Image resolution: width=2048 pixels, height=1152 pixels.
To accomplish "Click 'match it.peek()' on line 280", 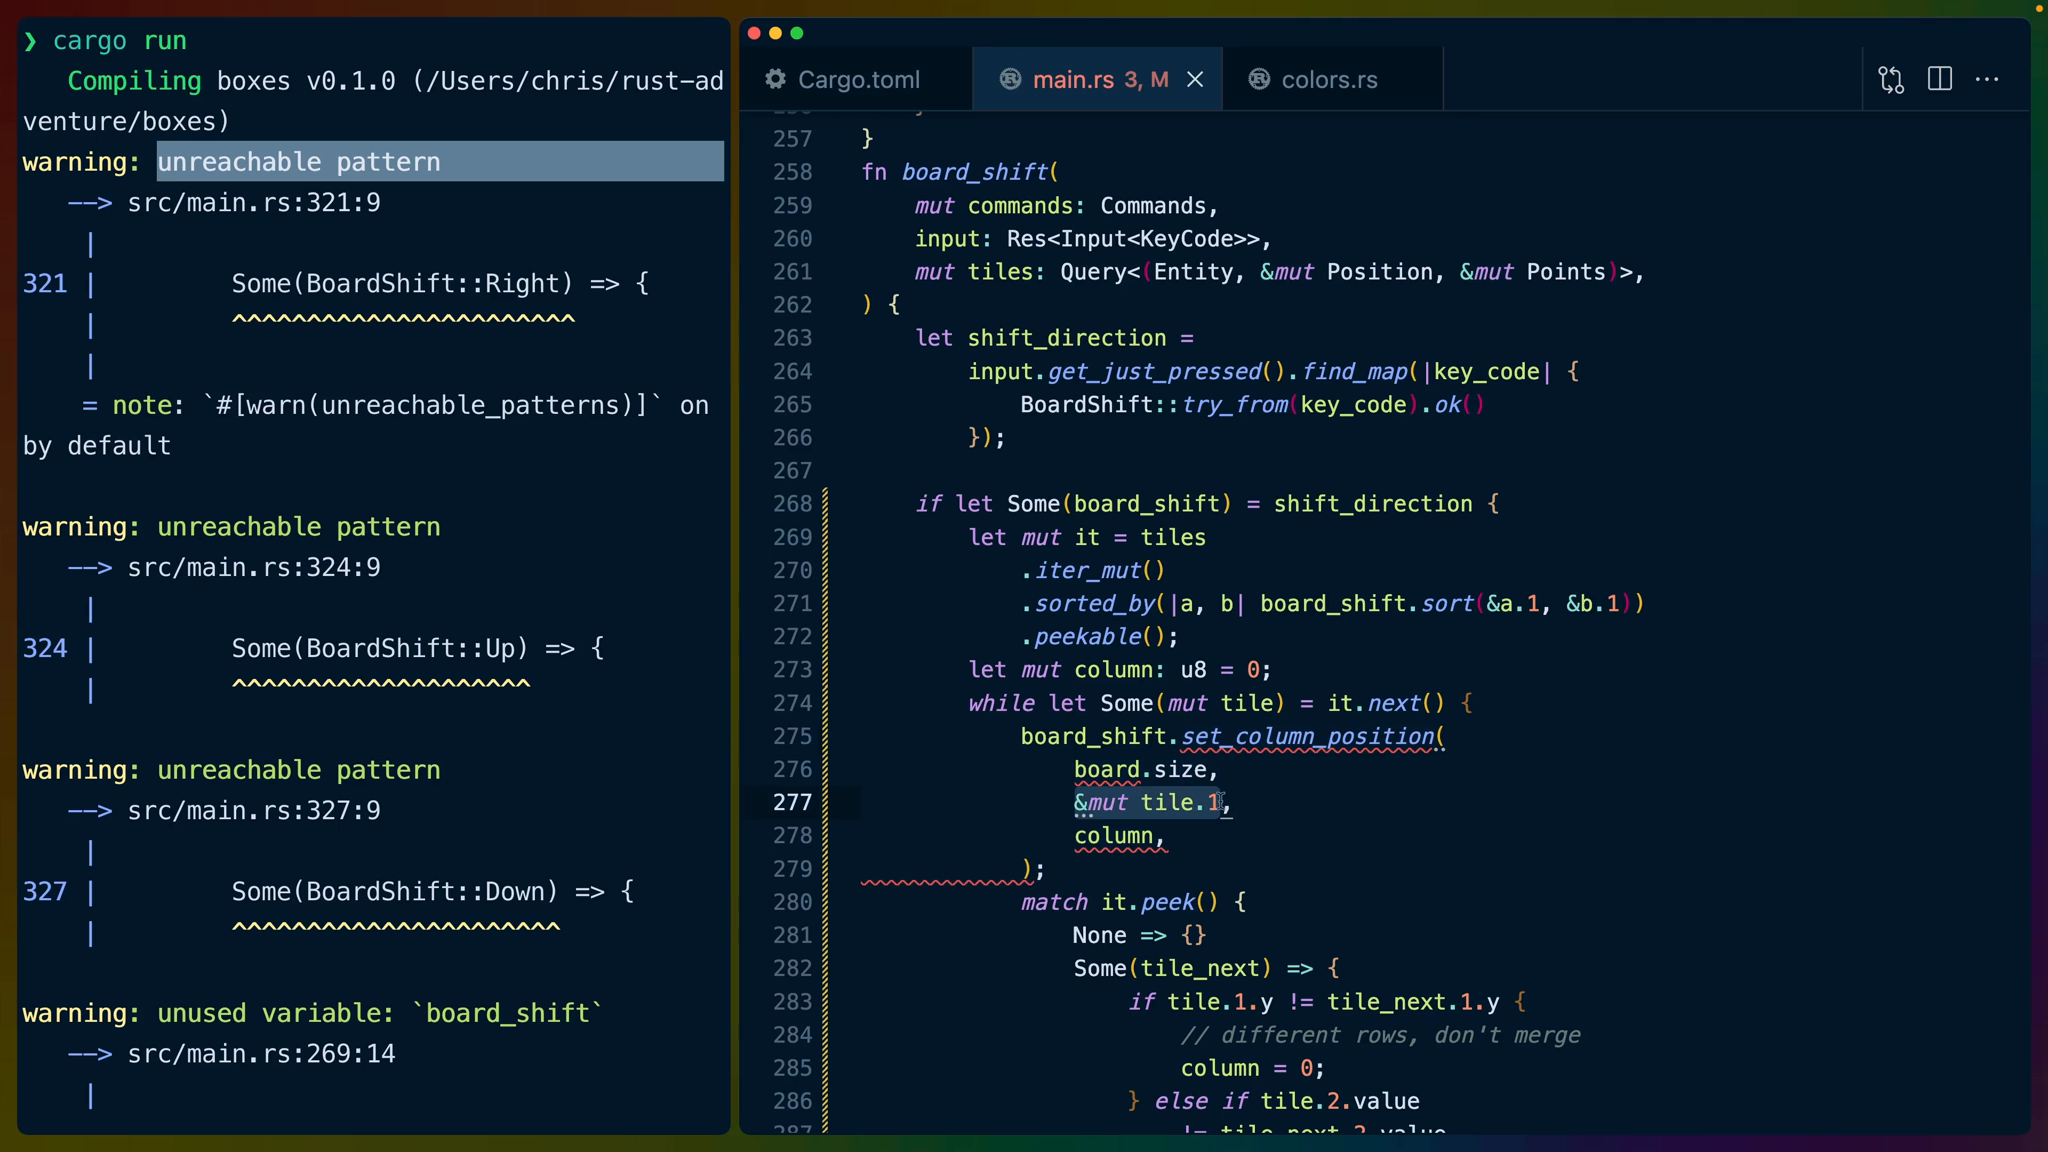I will (x=1119, y=902).
